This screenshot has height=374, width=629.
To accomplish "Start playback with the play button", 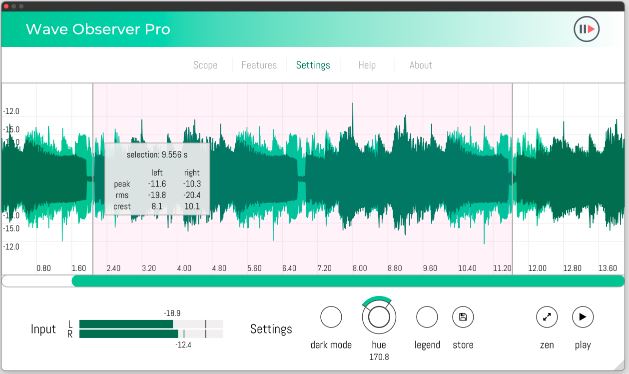I will tap(582, 317).
